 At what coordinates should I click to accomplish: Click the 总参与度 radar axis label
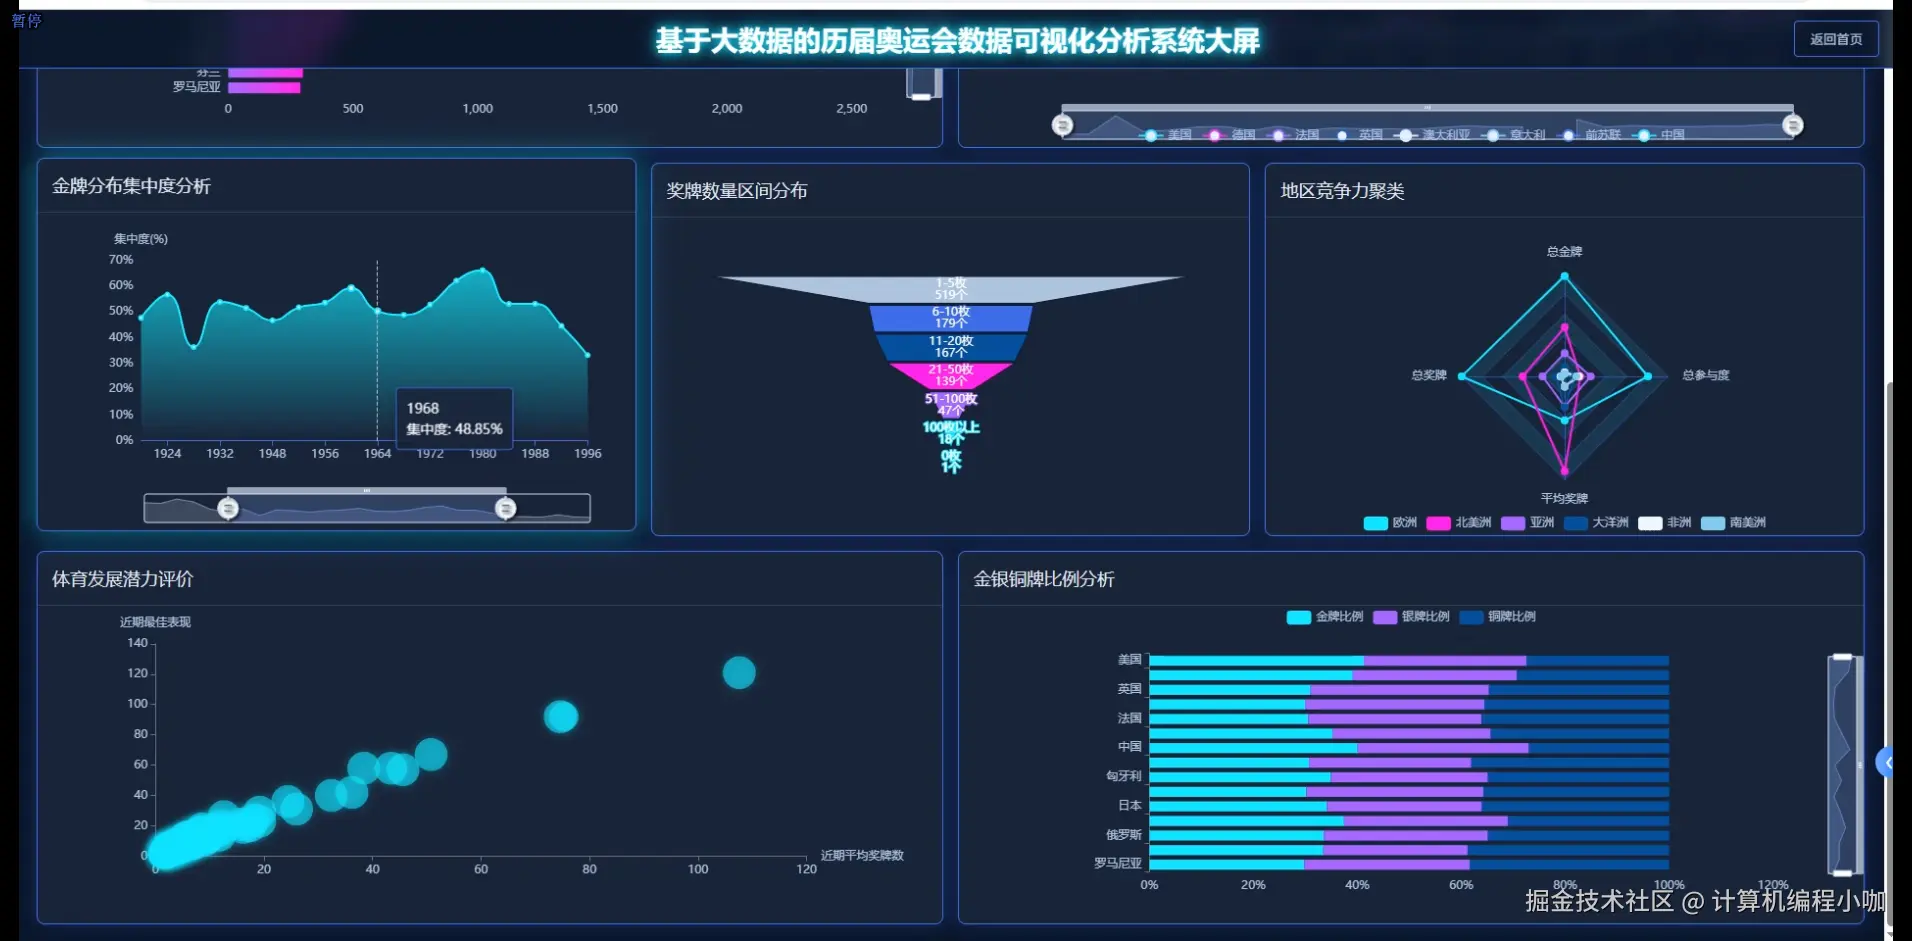tap(1706, 375)
